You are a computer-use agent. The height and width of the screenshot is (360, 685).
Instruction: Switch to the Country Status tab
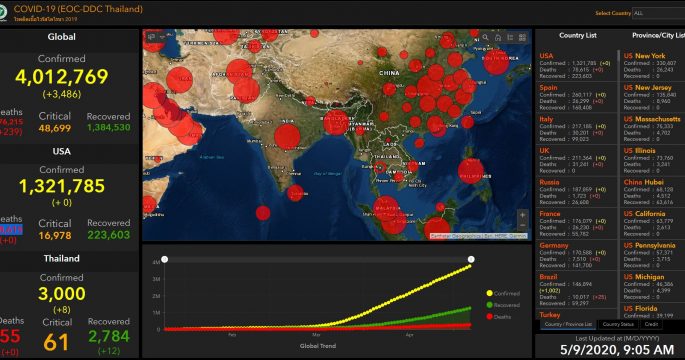[x=618, y=324]
